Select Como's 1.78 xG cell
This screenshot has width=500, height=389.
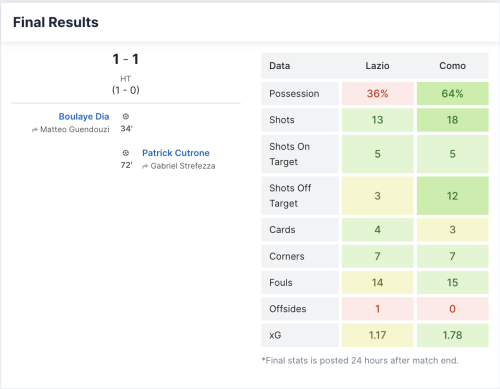pos(453,335)
